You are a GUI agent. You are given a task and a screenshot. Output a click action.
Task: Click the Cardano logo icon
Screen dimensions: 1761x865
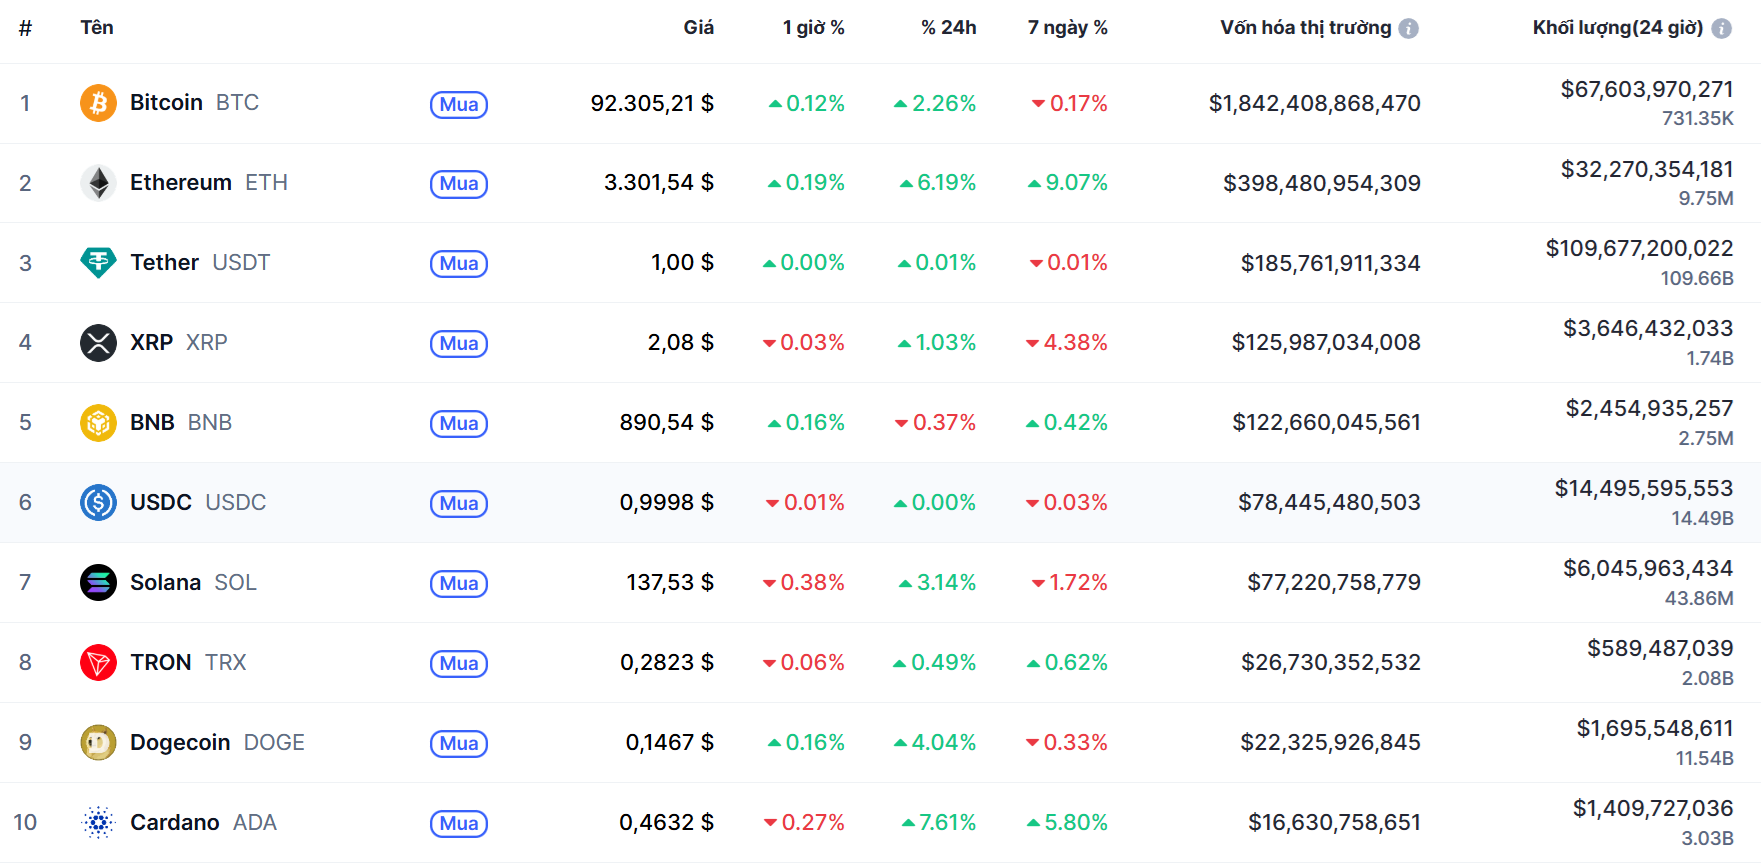pos(98,822)
